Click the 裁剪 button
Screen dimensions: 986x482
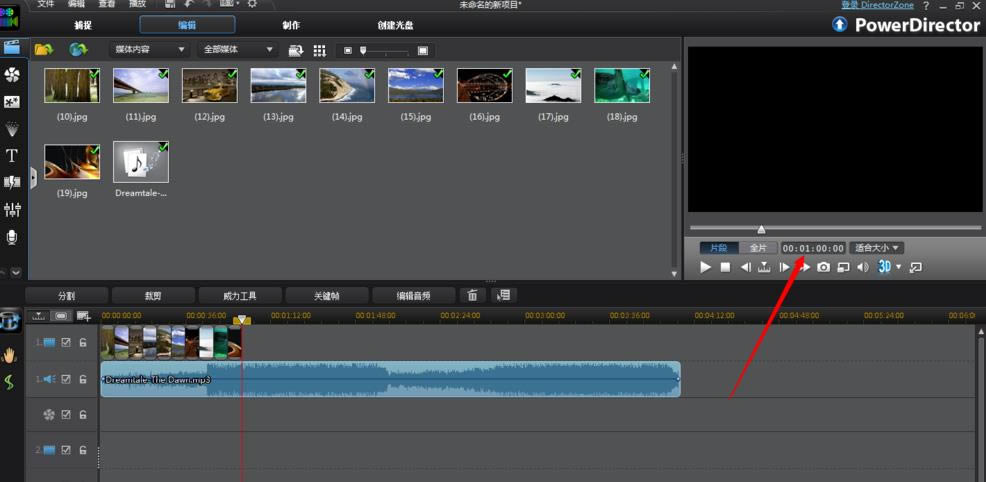pyautogui.click(x=153, y=295)
